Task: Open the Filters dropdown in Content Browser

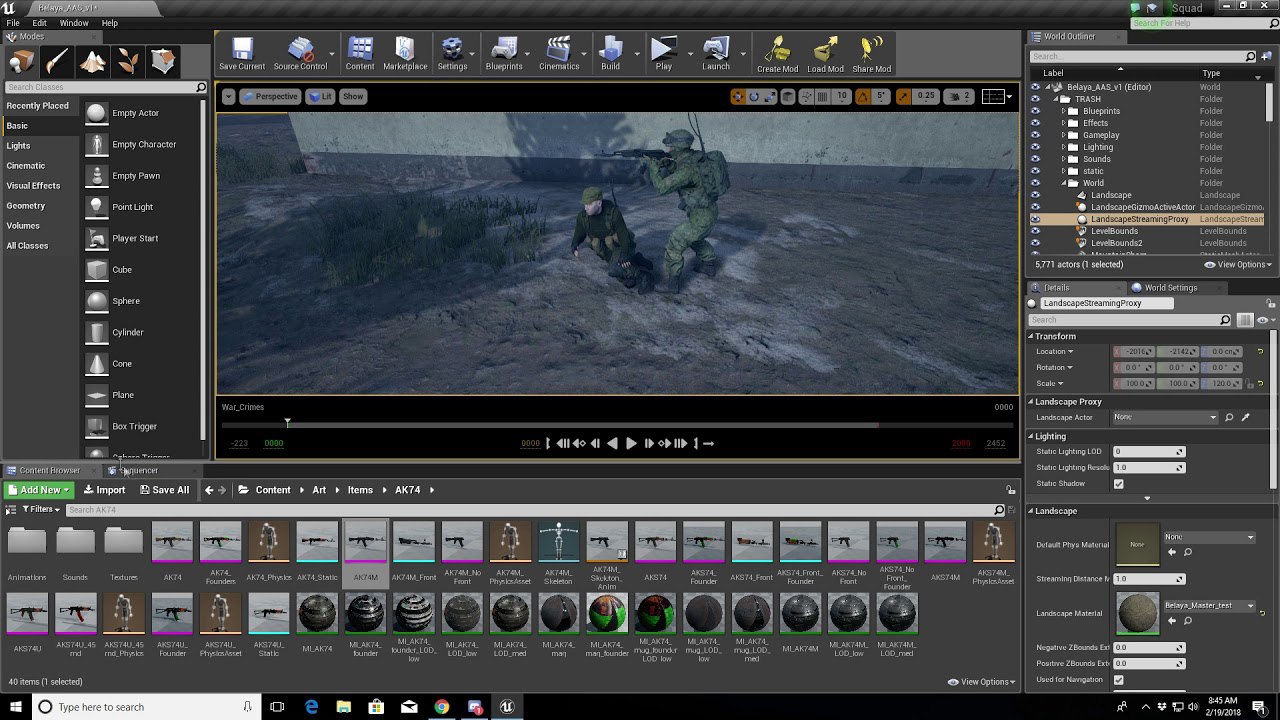Action: click(x=41, y=509)
